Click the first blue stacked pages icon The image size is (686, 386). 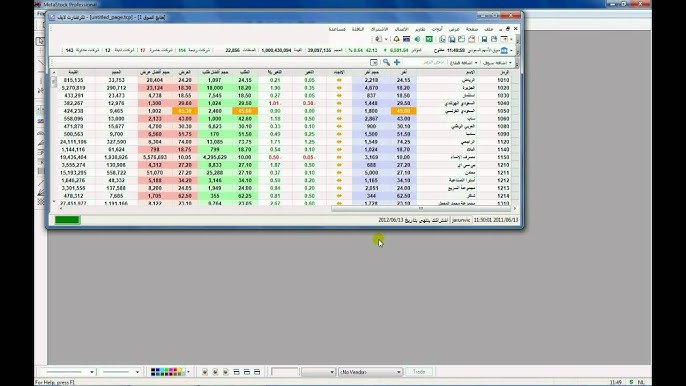(442, 39)
